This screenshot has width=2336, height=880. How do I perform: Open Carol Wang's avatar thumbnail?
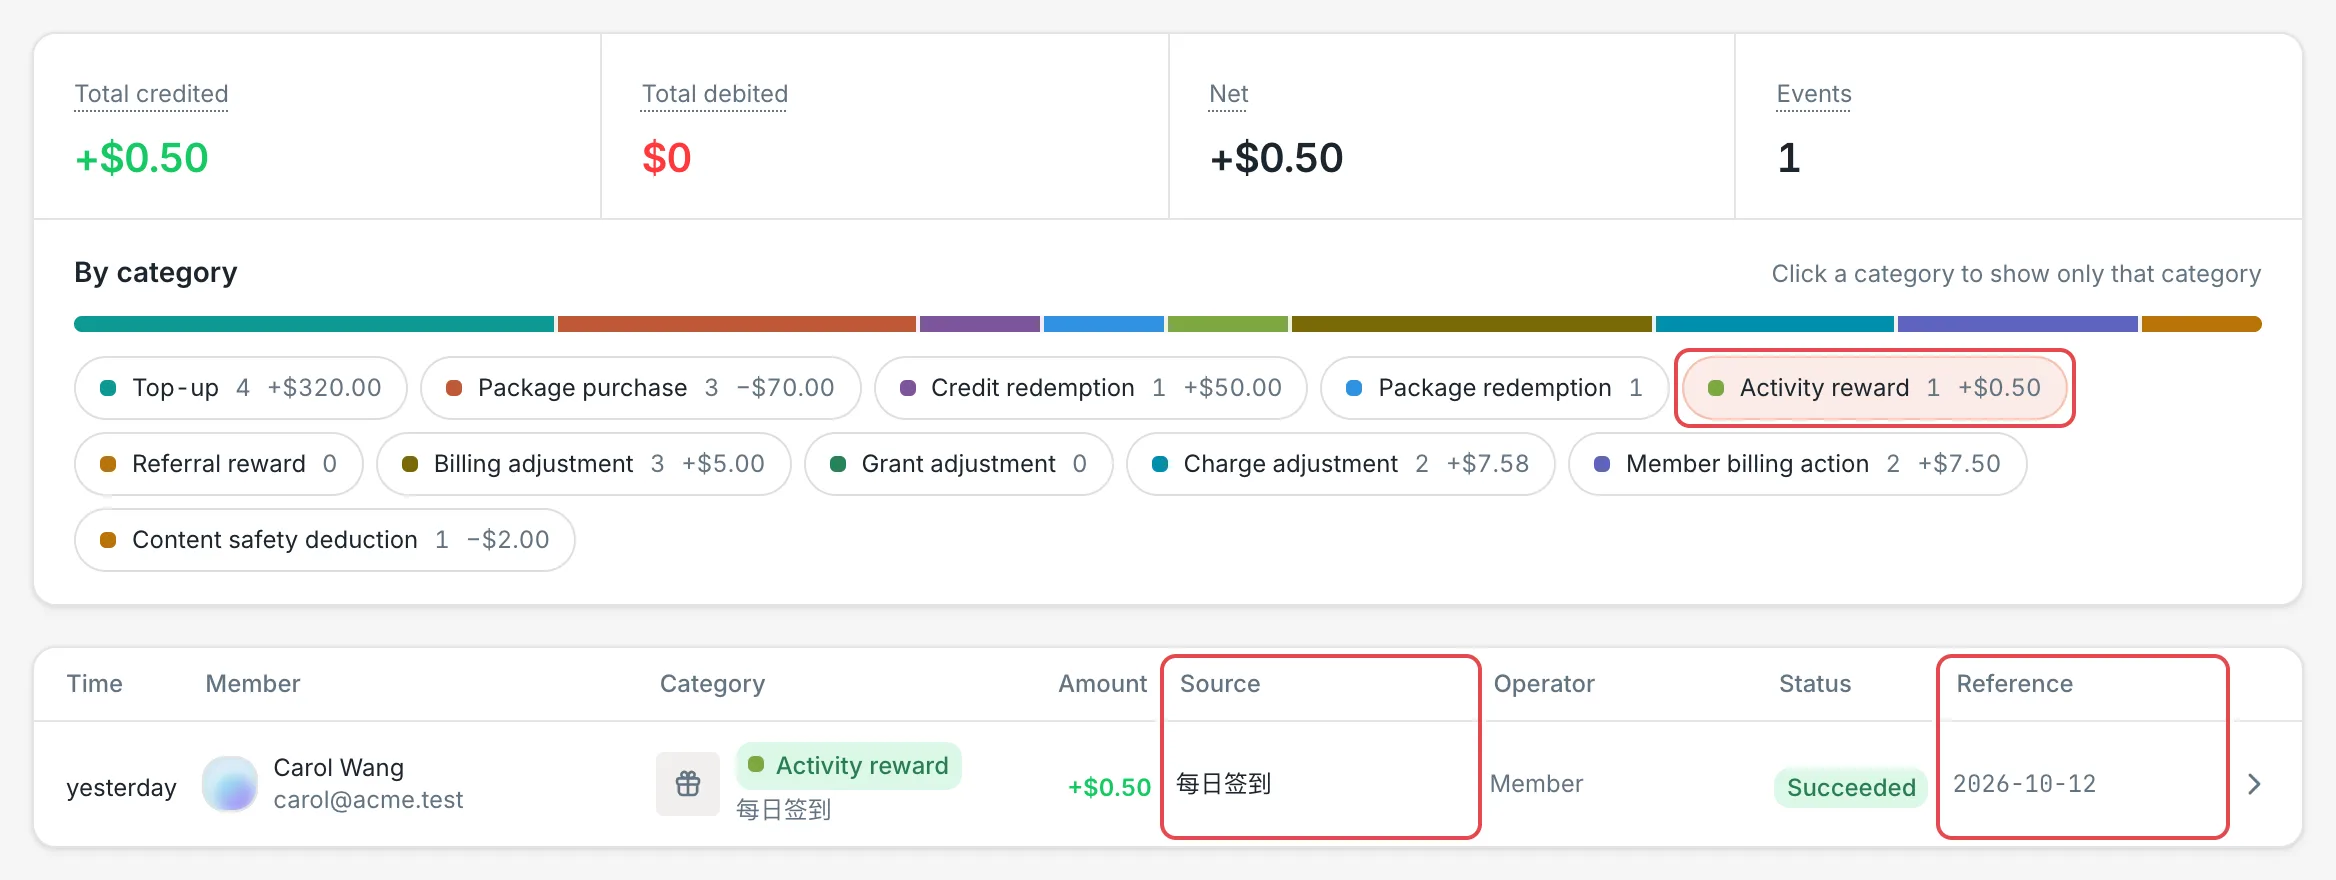click(x=230, y=784)
